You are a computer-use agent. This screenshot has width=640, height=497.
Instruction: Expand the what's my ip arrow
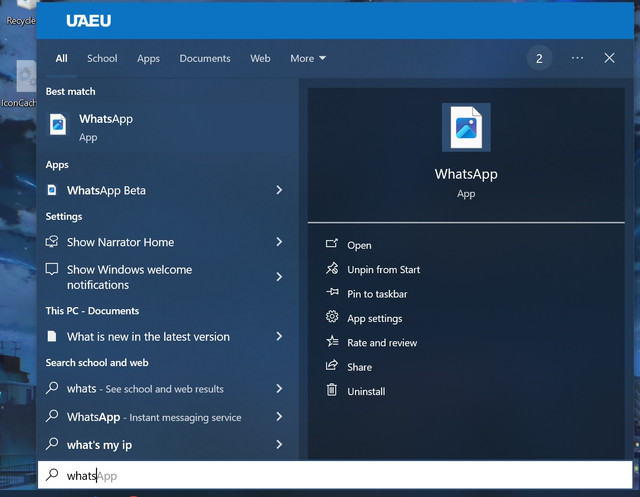point(279,444)
